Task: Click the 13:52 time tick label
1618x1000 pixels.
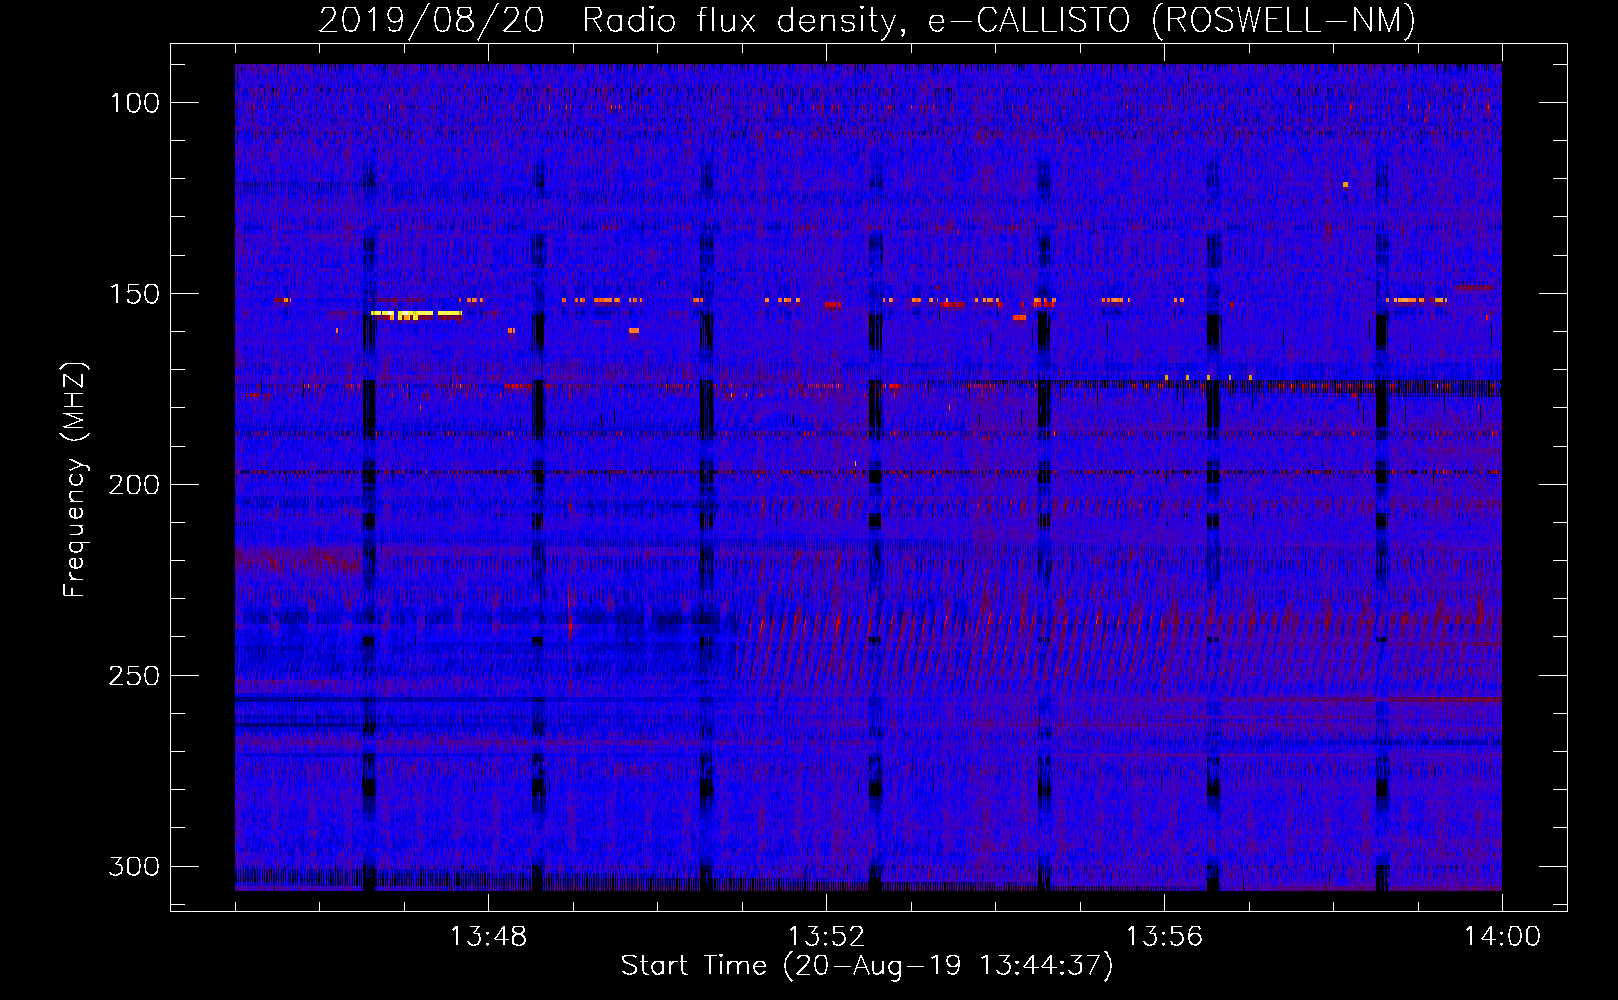Action: click(x=826, y=937)
